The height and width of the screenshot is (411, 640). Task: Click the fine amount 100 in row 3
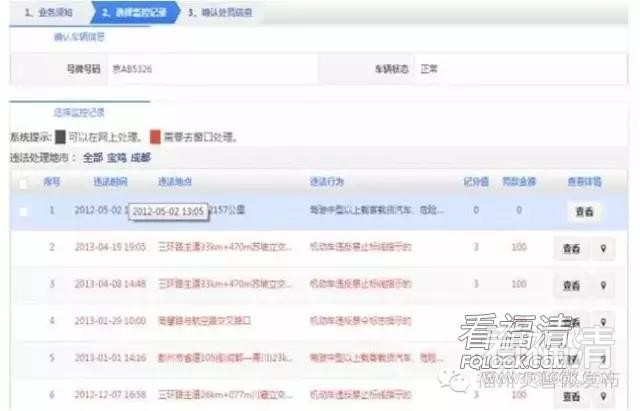[x=519, y=284]
